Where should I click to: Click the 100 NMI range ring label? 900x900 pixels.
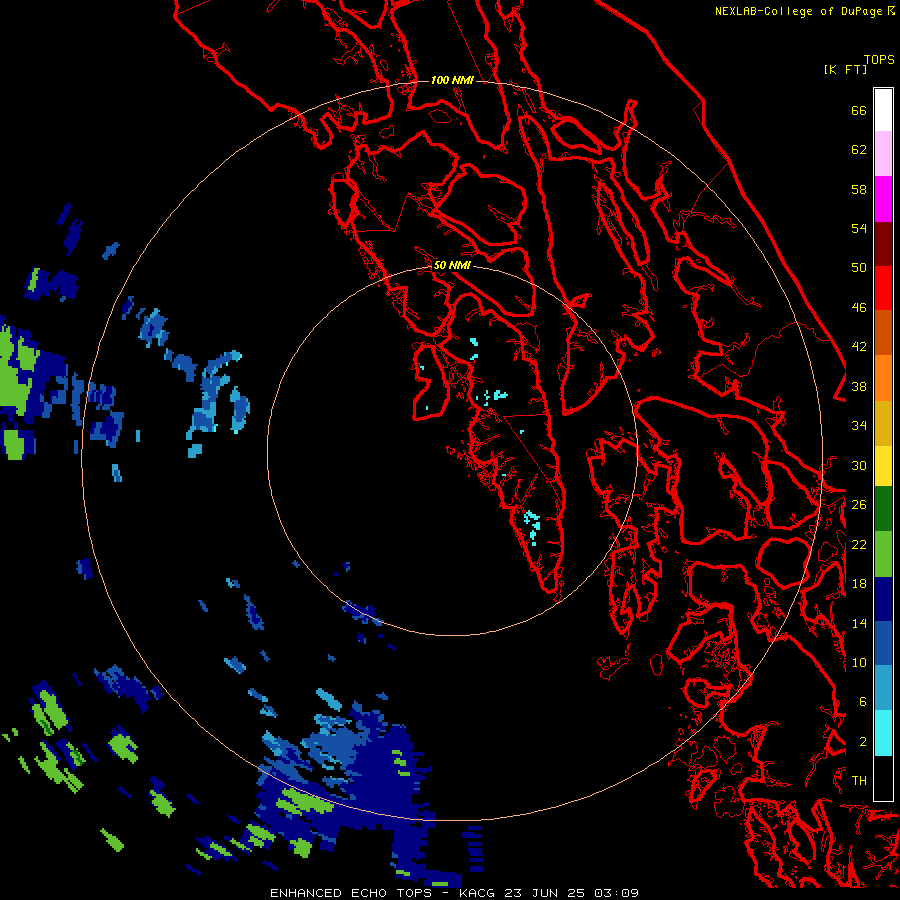[x=452, y=80]
